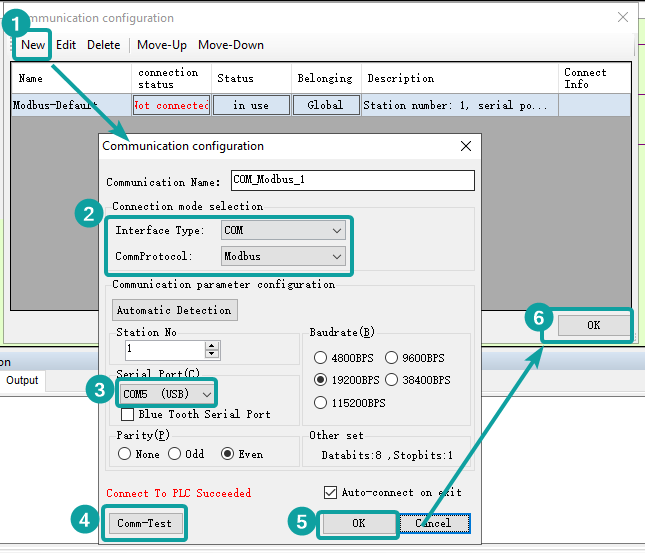Click Delete in the toolbar
The height and width of the screenshot is (553, 645).
103,45
